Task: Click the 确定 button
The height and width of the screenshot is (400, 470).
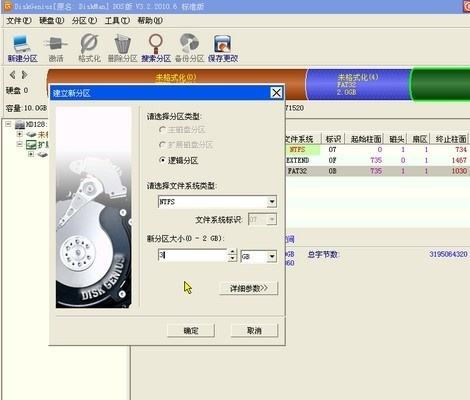Action: [191, 331]
